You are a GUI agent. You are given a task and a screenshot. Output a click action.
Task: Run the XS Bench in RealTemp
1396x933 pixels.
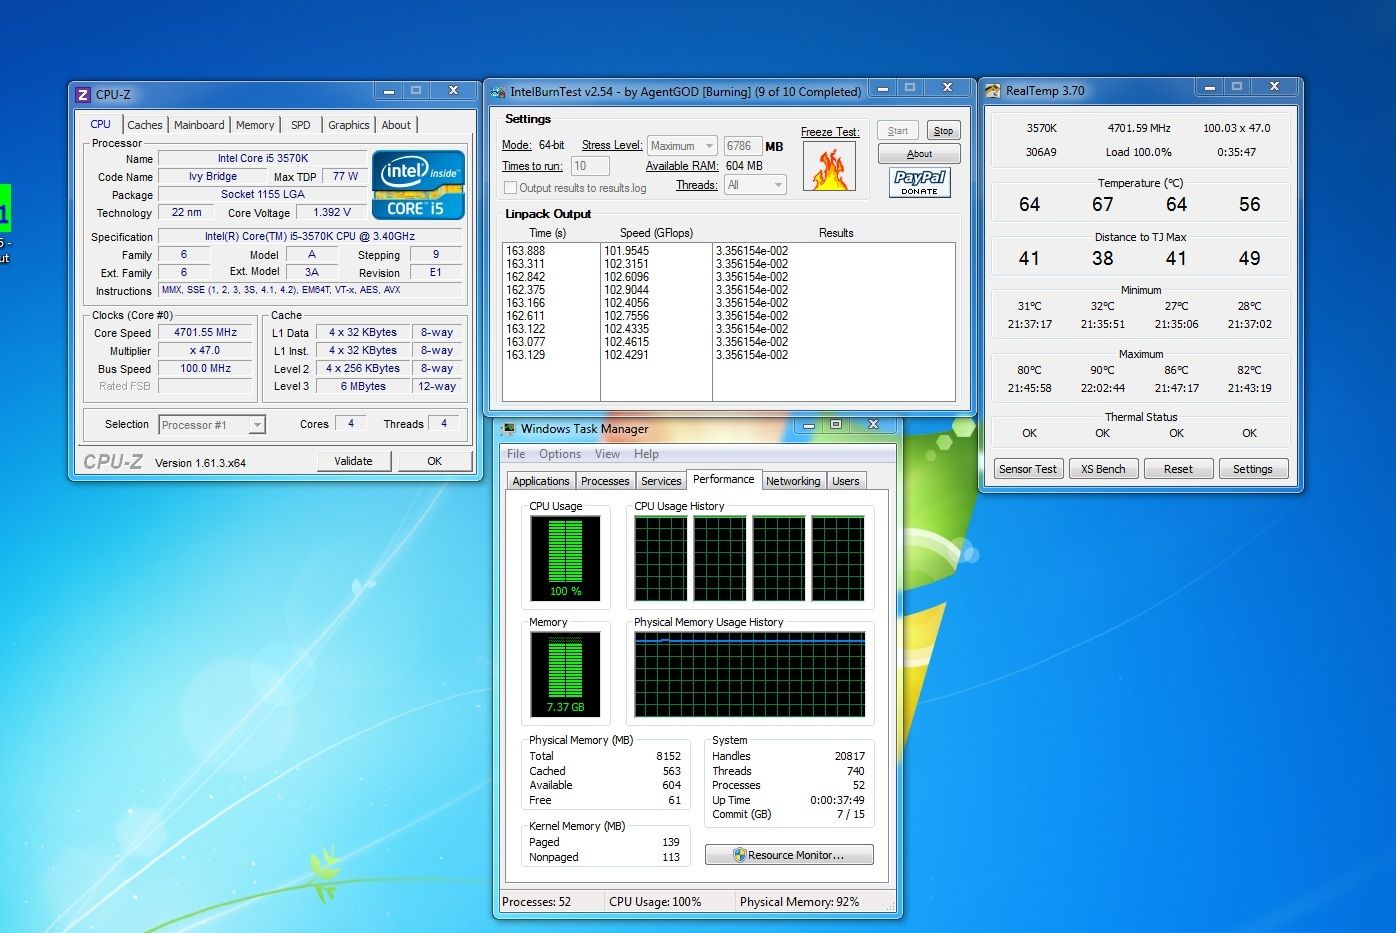tap(1103, 469)
